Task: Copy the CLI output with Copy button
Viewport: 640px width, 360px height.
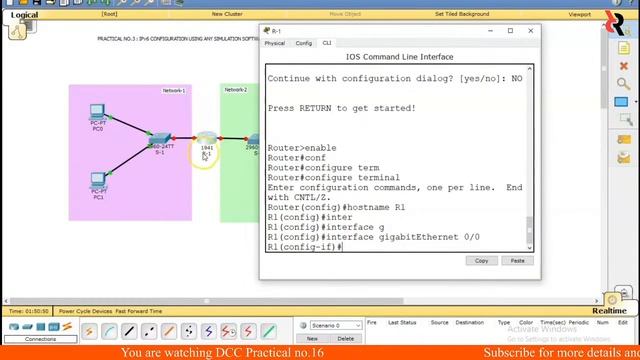Action: 482,260
